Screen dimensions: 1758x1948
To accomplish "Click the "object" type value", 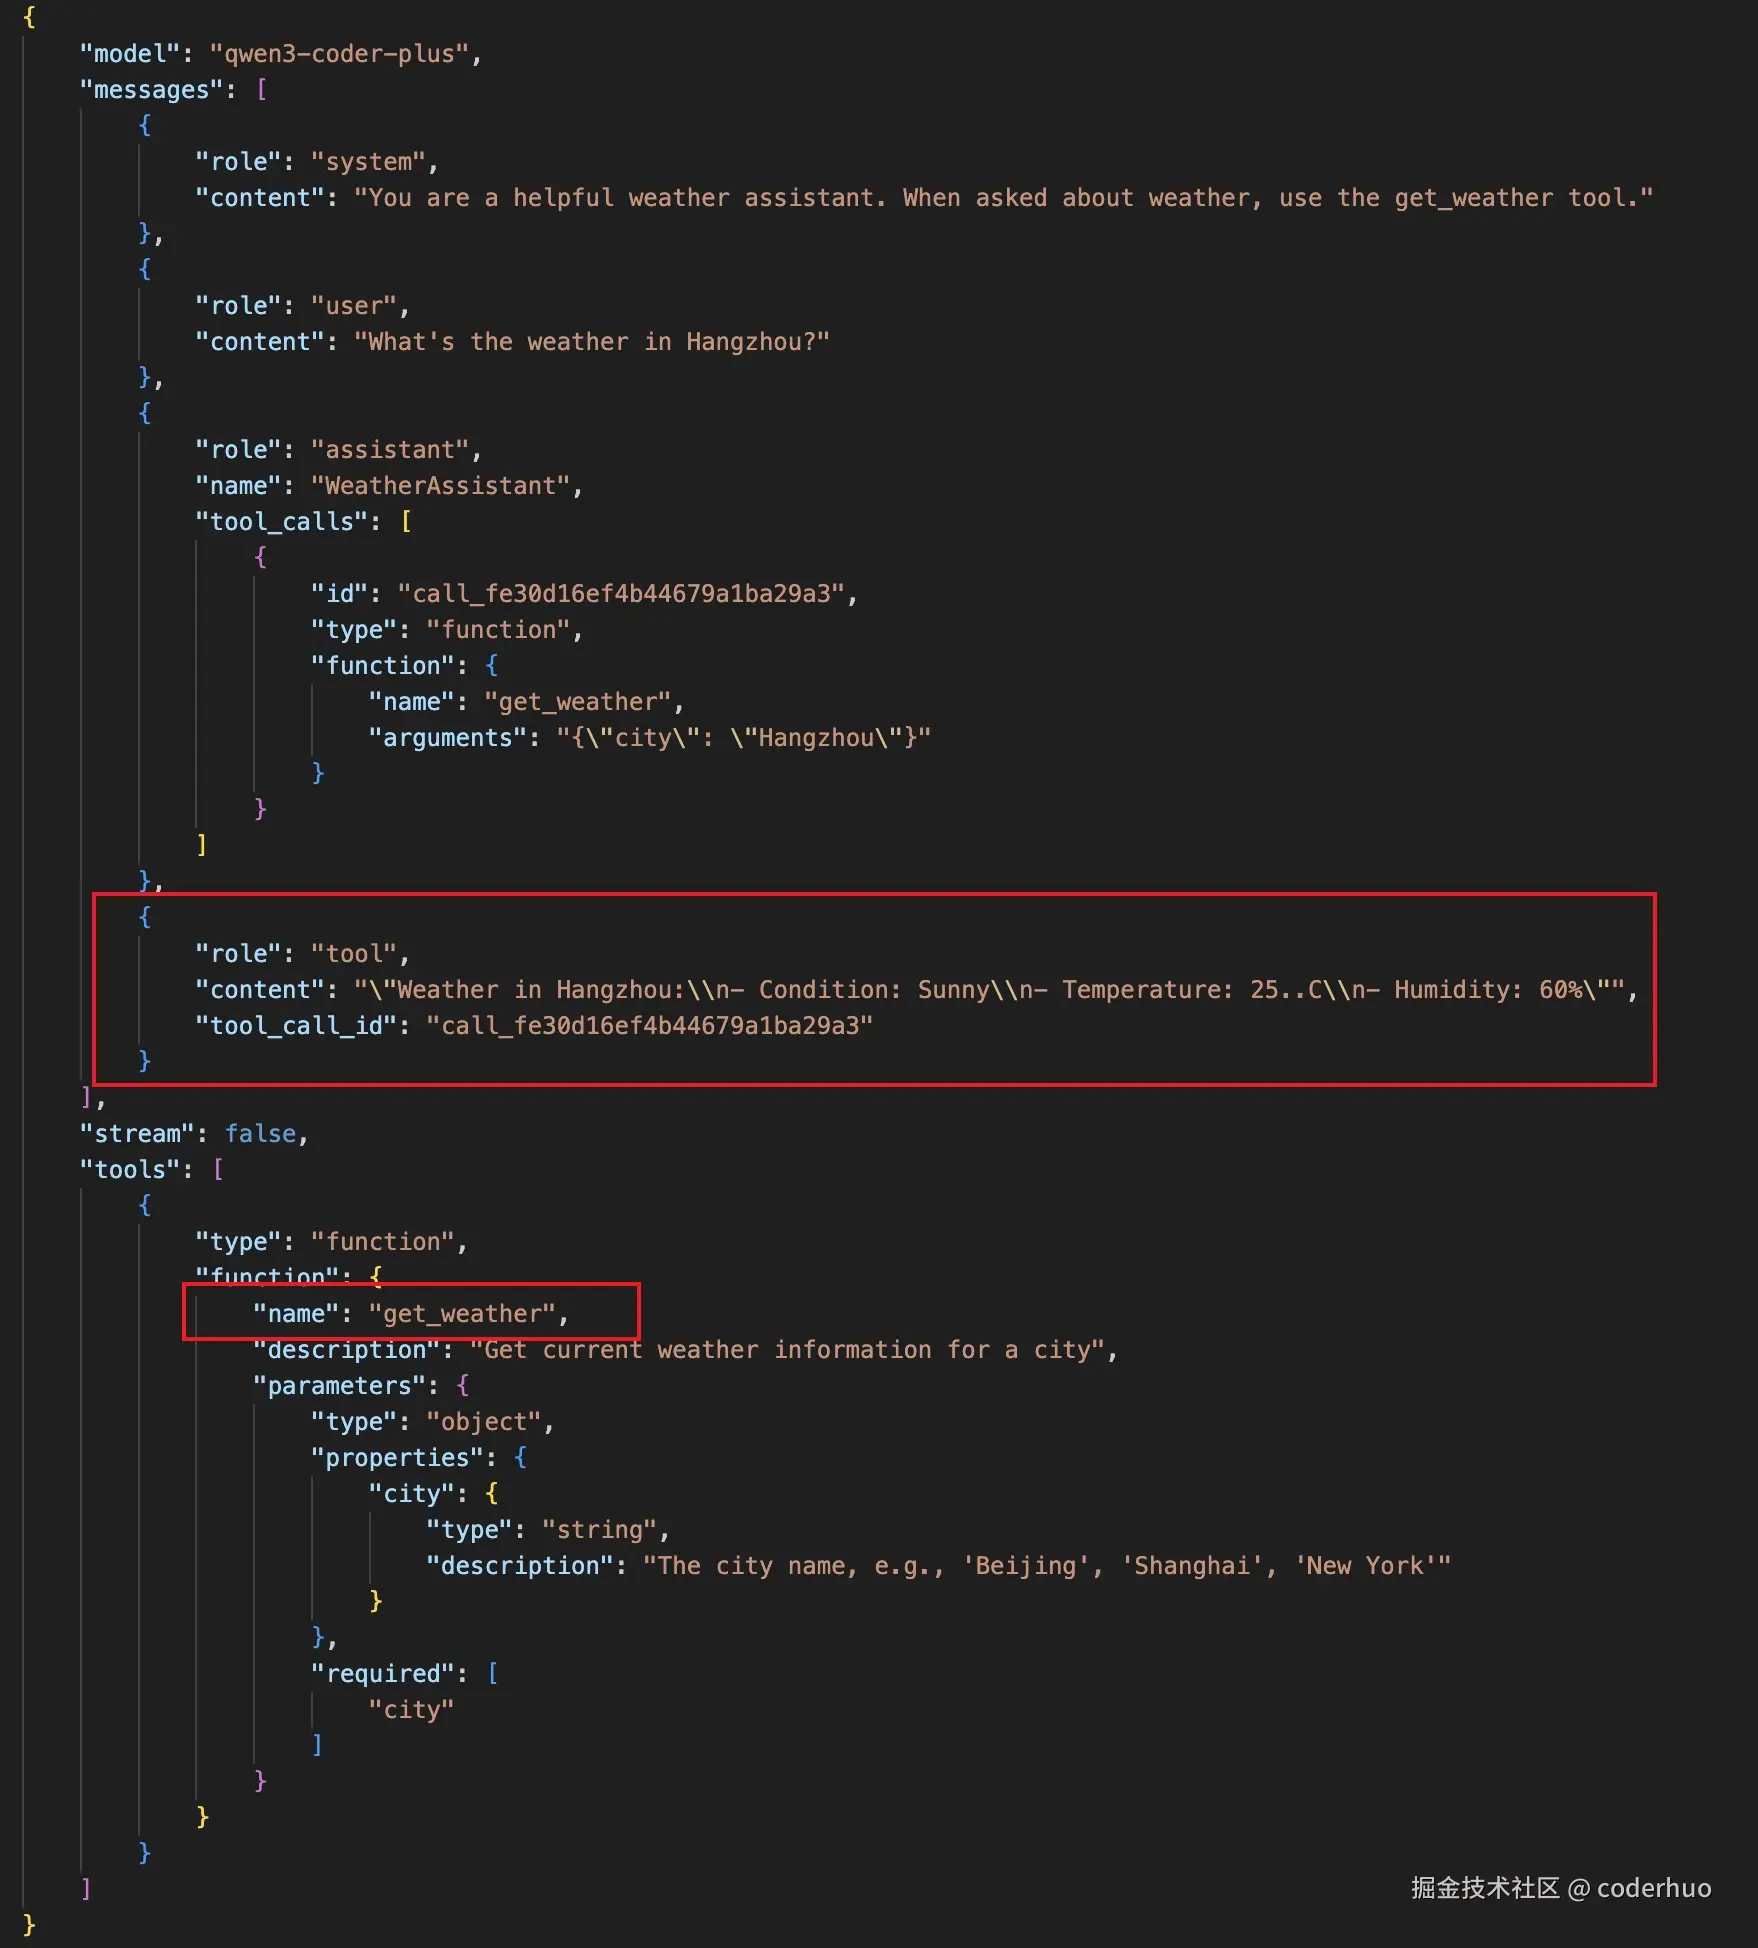I will click(484, 1422).
